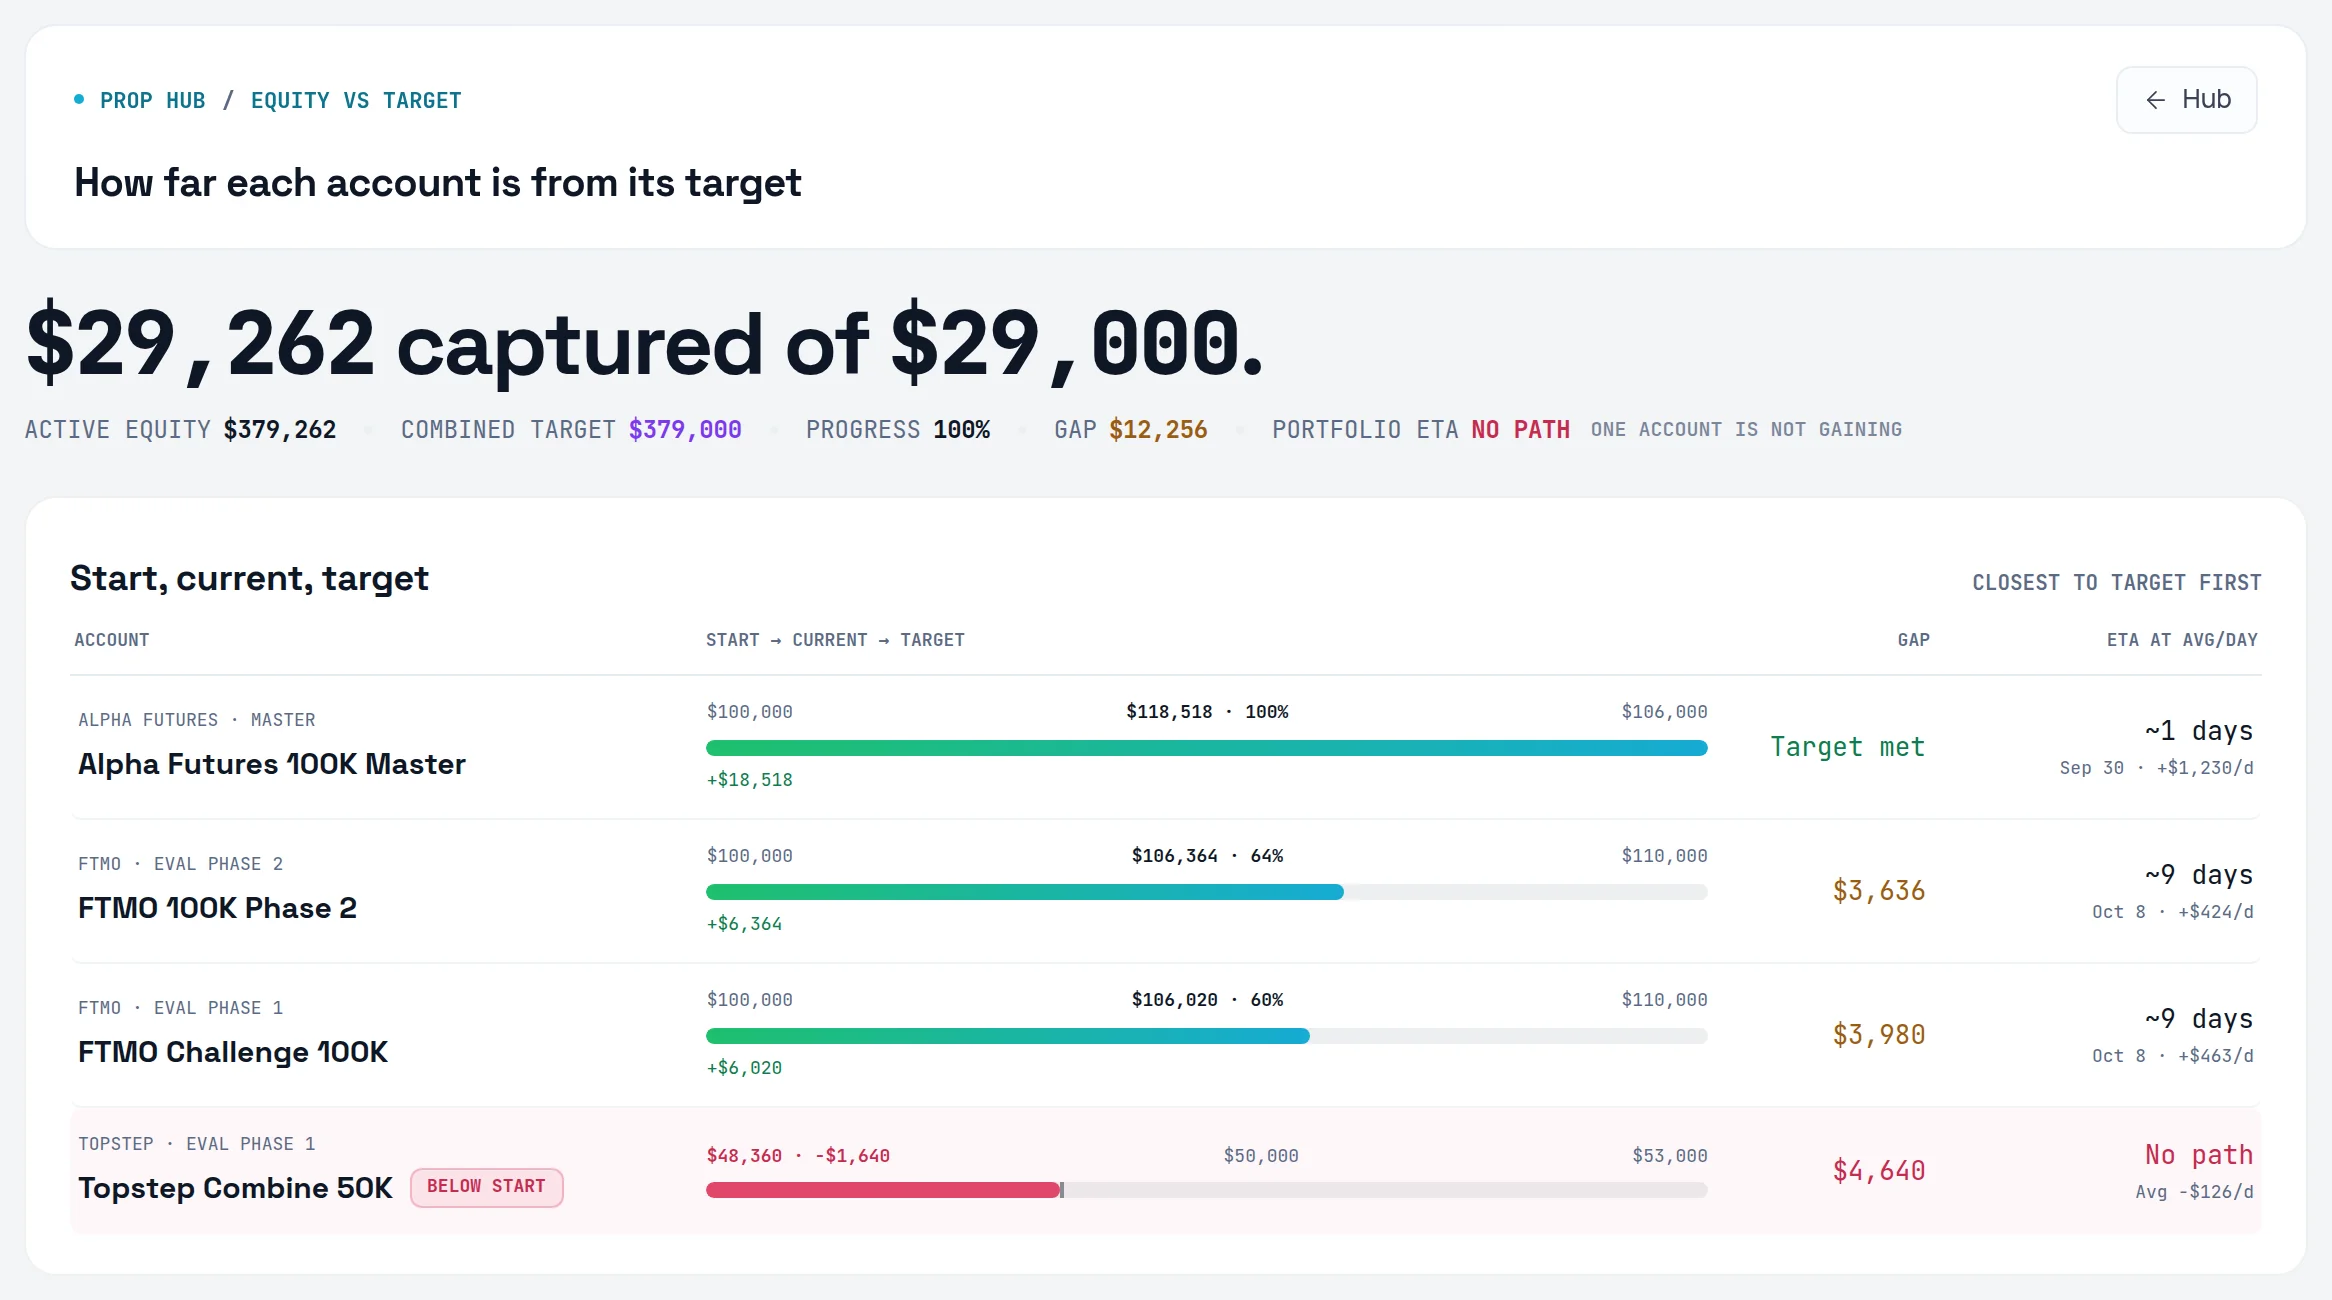Click the GAP column header

tap(1913, 640)
